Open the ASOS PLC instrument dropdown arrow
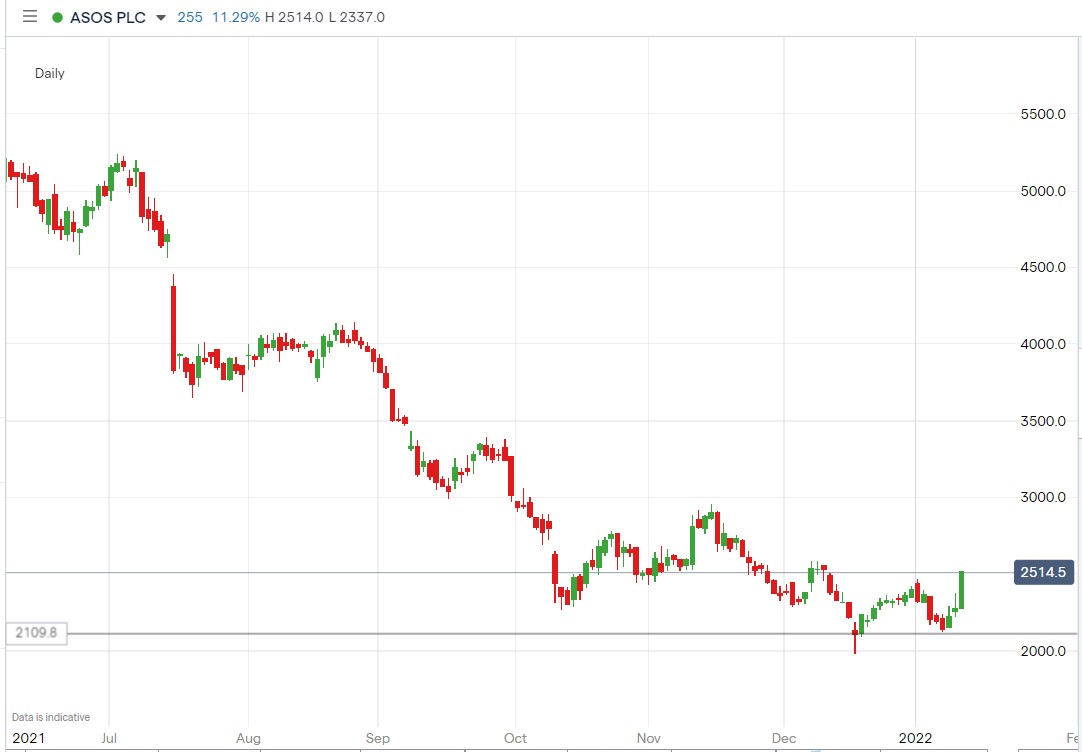 coord(158,17)
